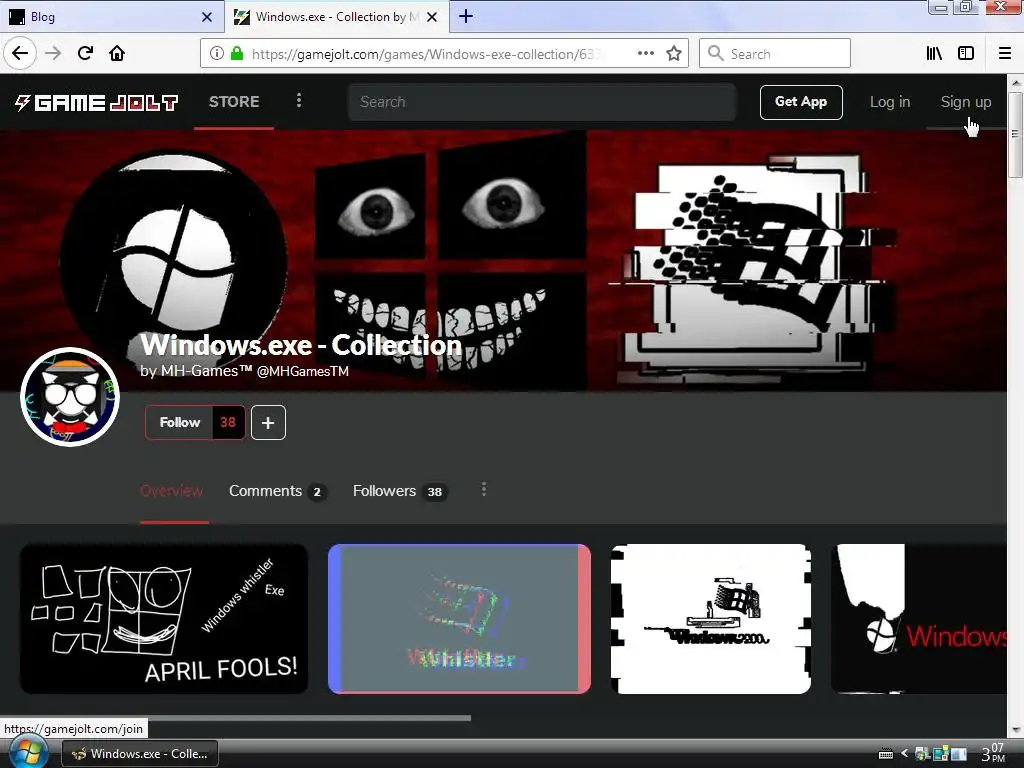Click the Windows.exe taskbar window button
The width and height of the screenshot is (1024, 768).
[x=140, y=754]
